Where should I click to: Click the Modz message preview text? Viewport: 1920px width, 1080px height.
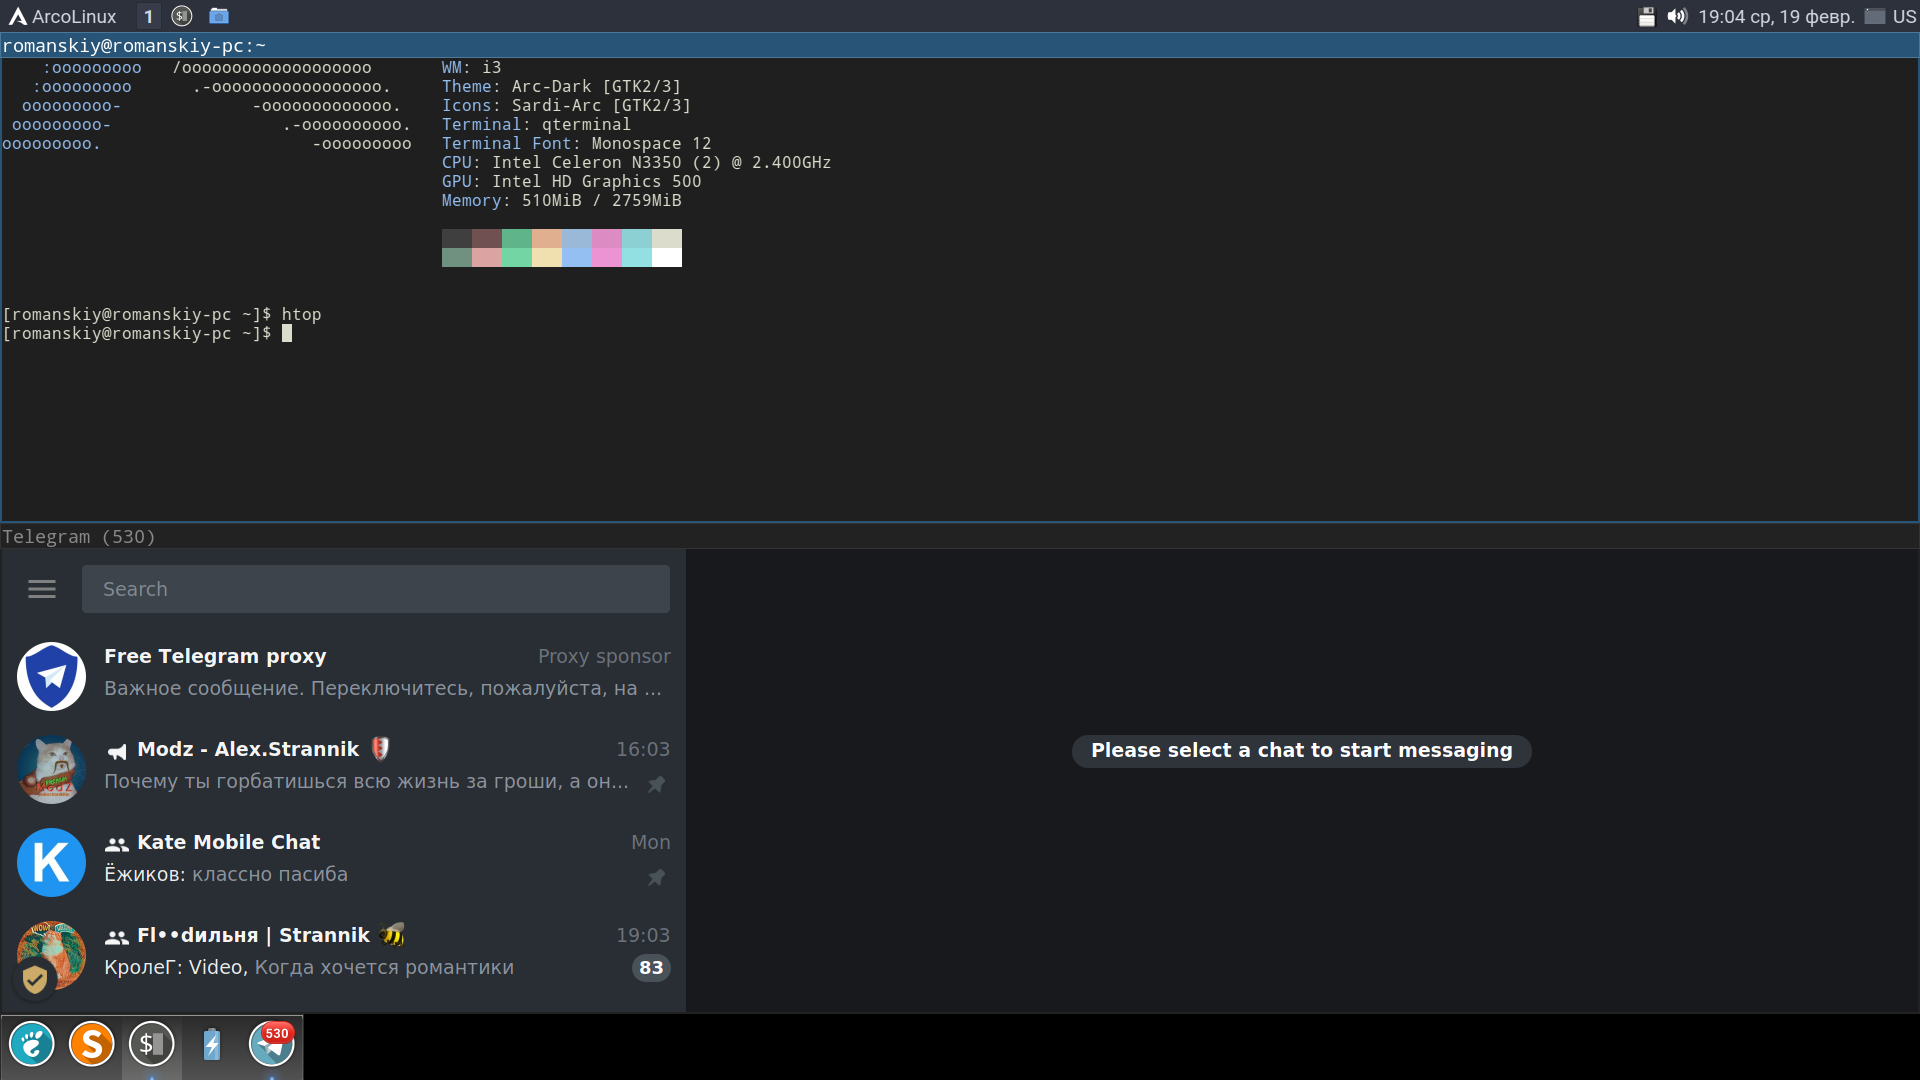click(x=367, y=782)
